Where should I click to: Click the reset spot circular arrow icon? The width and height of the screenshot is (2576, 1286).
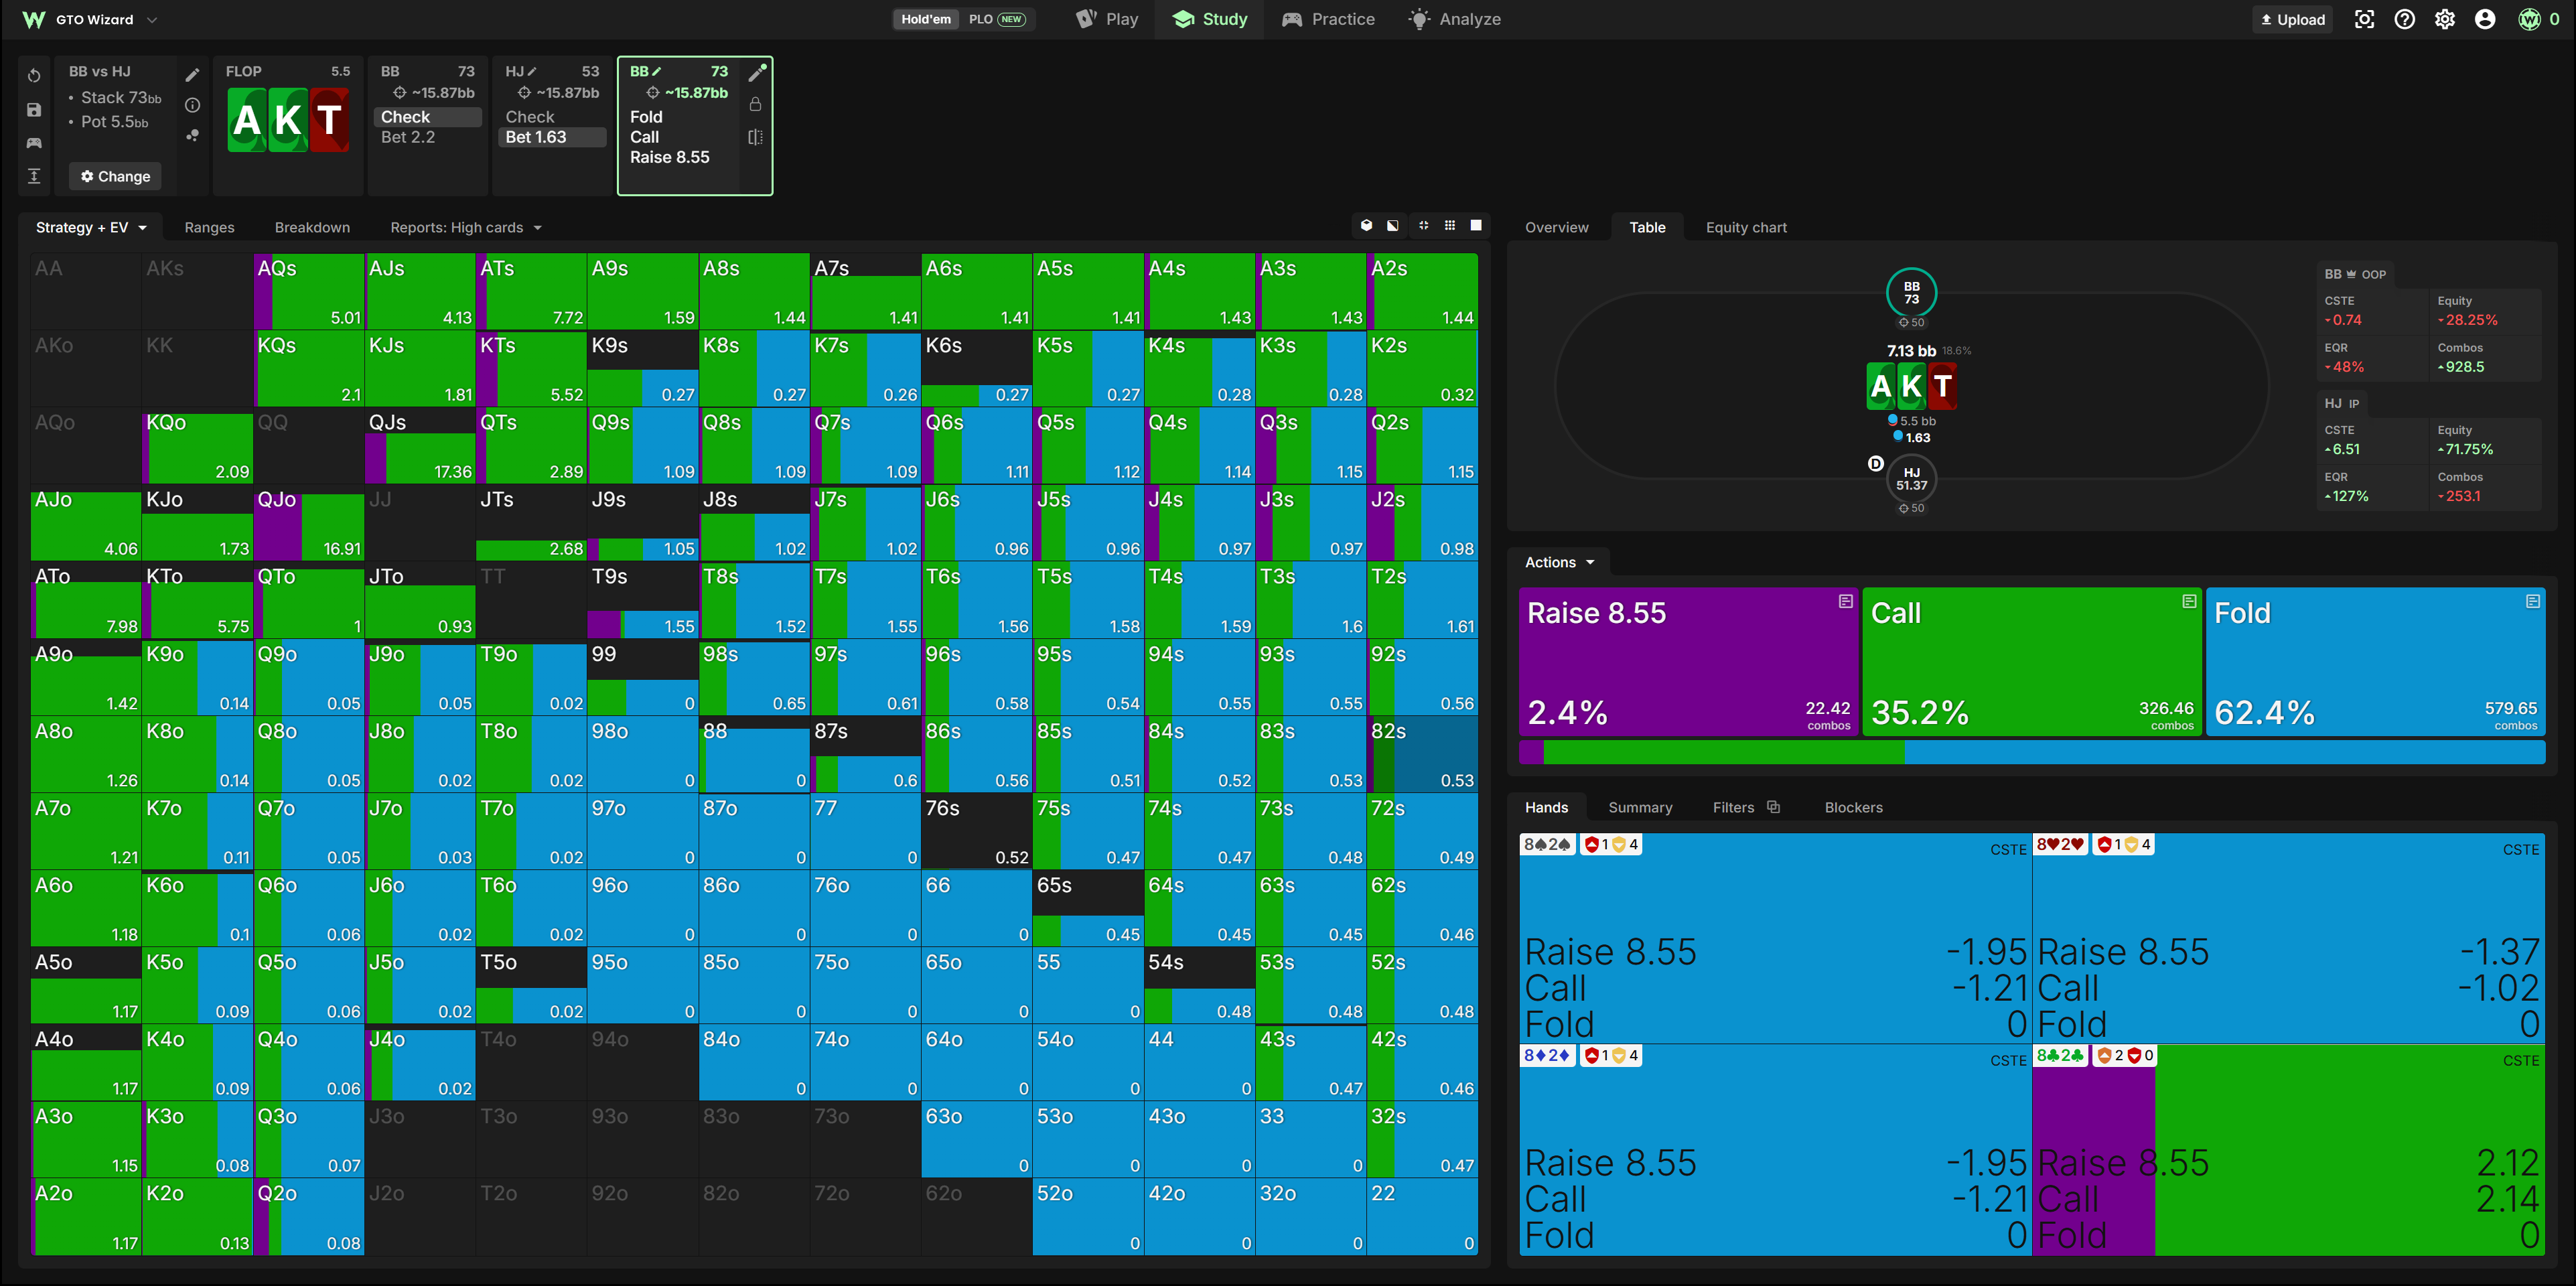[x=34, y=76]
